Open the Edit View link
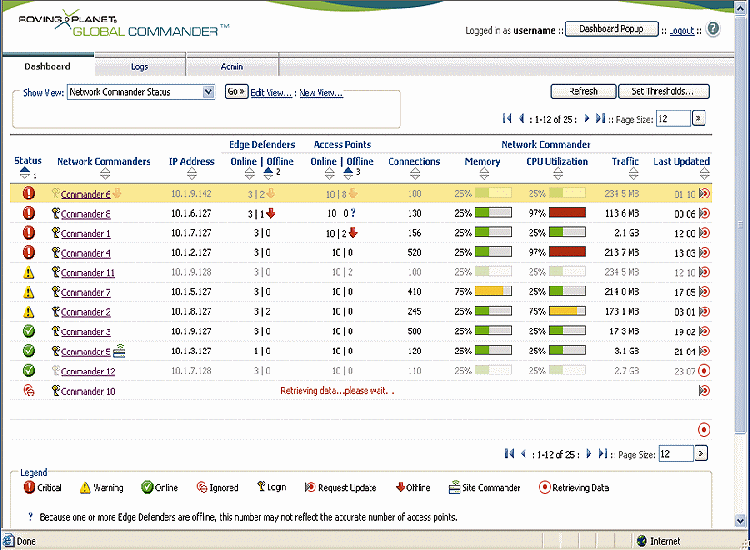Viewport: 750px width, 550px height. click(x=271, y=93)
